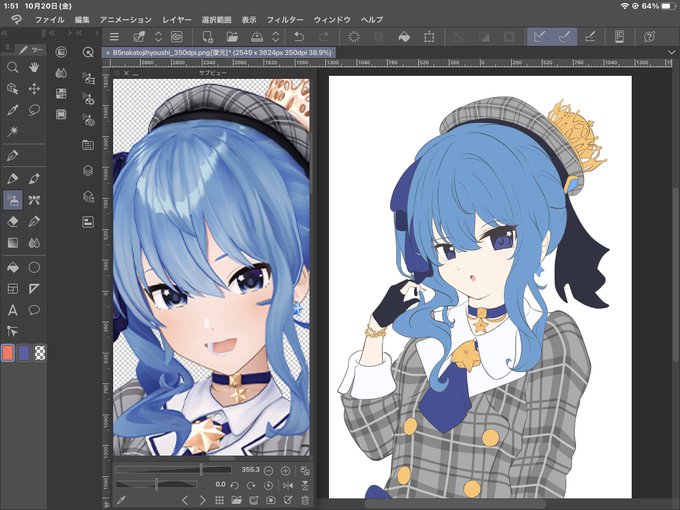The width and height of the screenshot is (680, 510).
Task: Open the smartphone companion mode icon
Action: 620,37
